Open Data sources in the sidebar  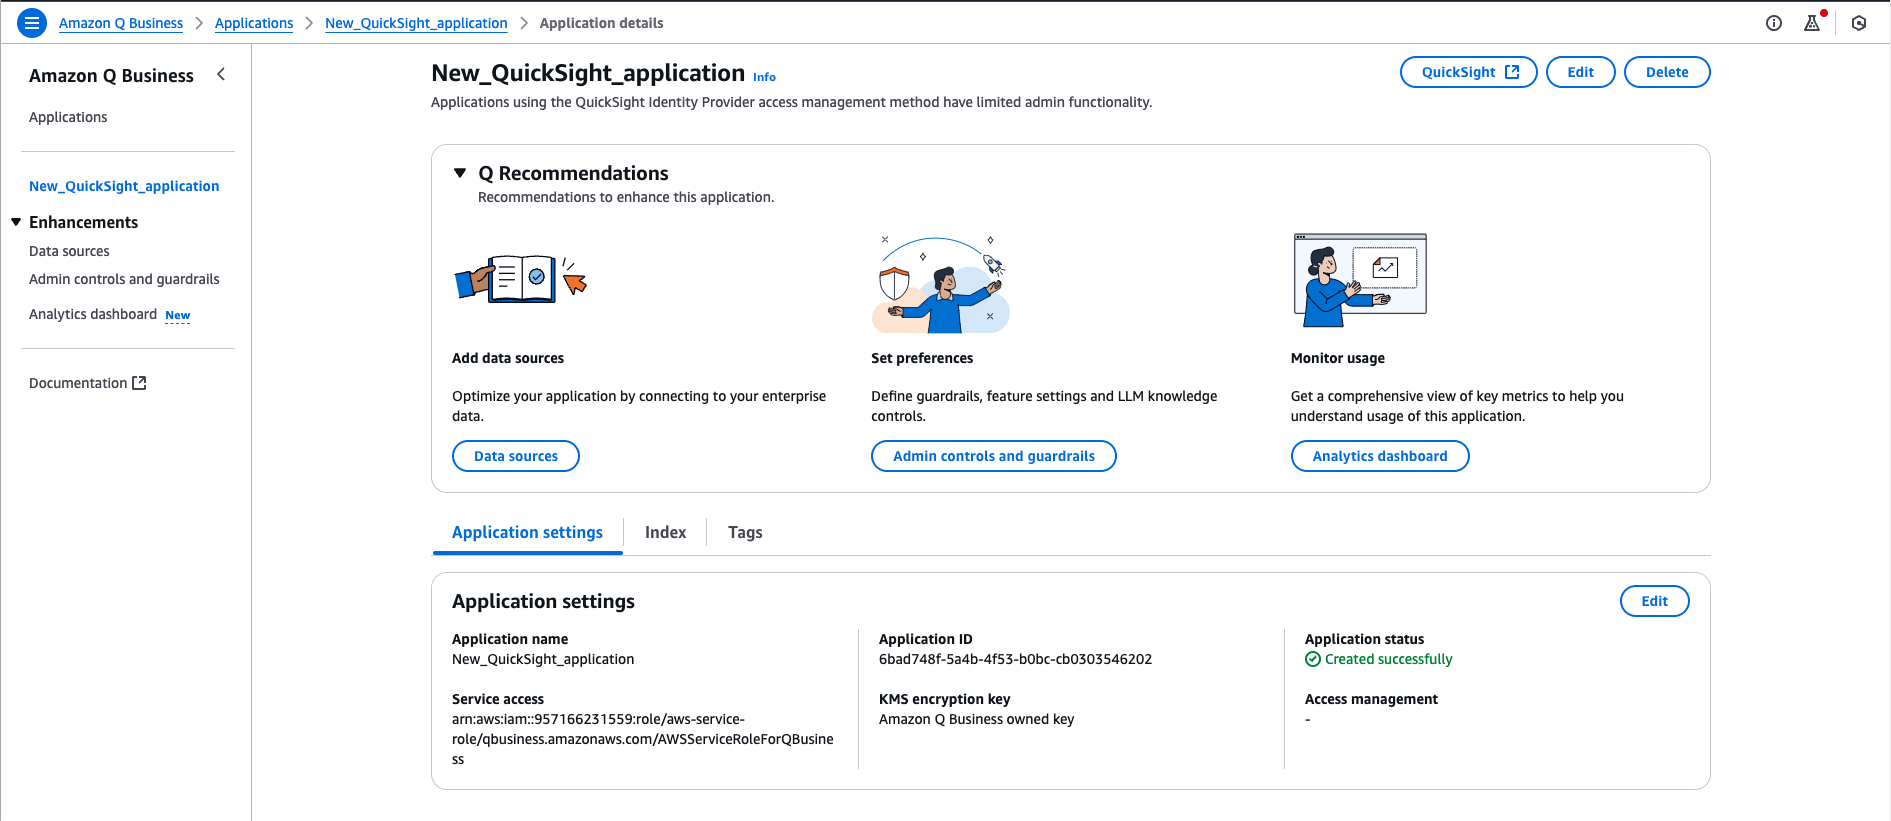69,251
